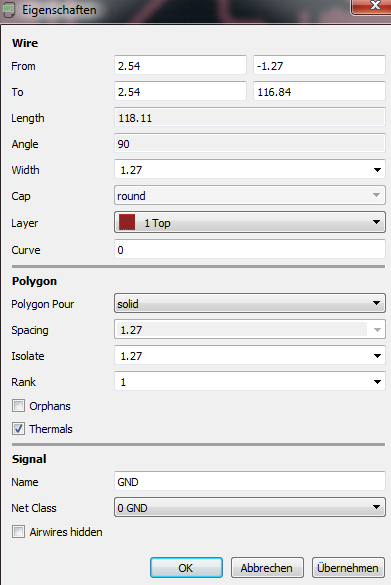Expand the Net Class dropdown
The width and height of the screenshot is (391, 585).
pyautogui.click(x=250, y=507)
